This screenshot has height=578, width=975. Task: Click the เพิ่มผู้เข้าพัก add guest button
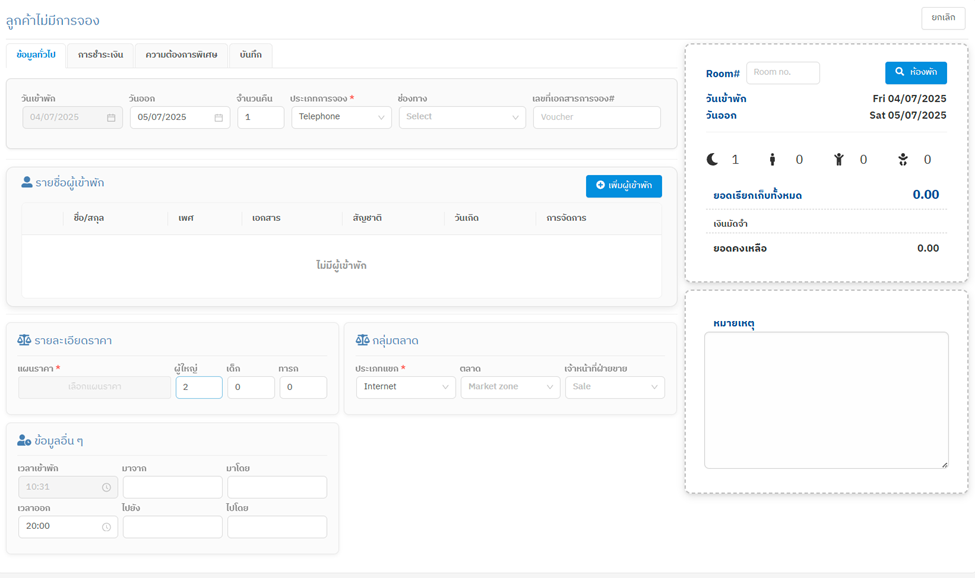[x=624, y=186]
